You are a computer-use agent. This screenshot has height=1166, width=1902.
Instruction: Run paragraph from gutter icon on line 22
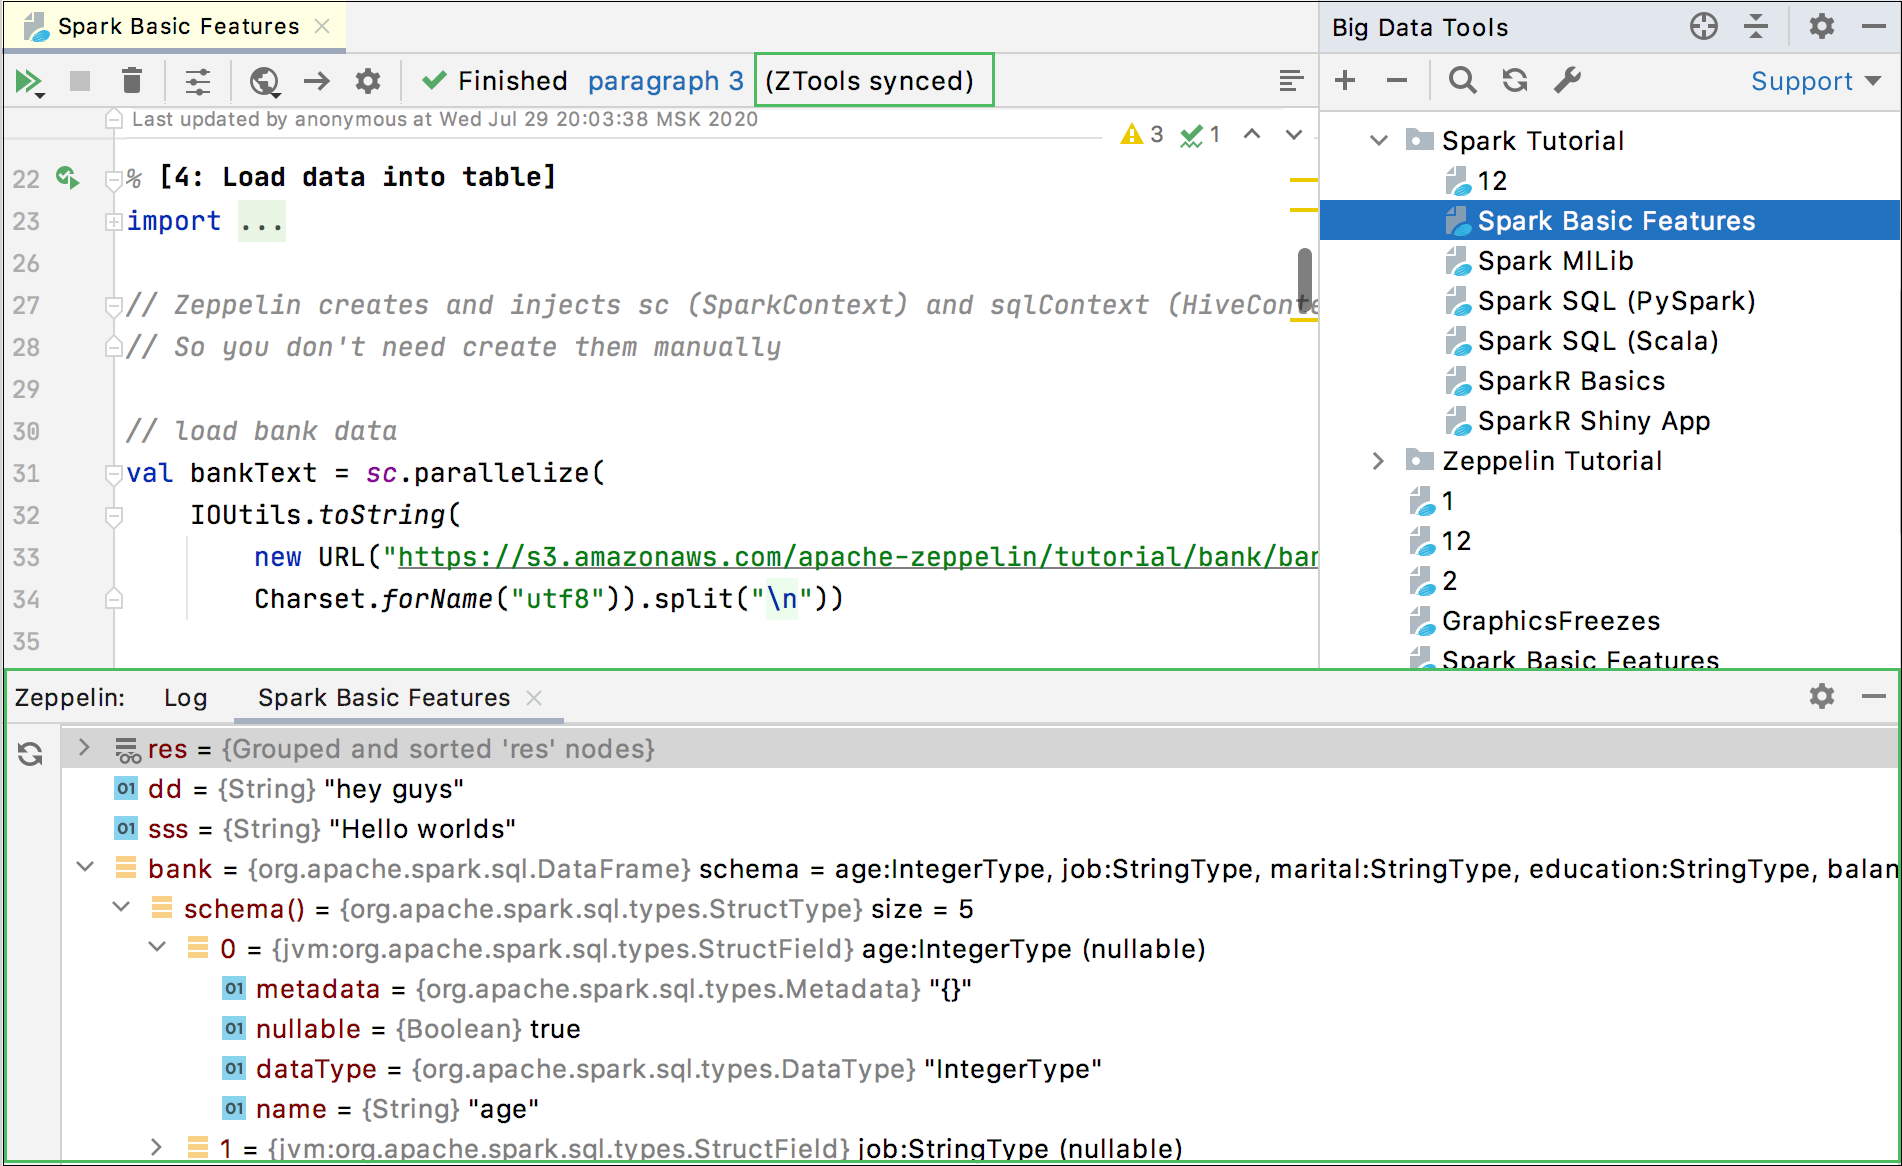[67, 177]
